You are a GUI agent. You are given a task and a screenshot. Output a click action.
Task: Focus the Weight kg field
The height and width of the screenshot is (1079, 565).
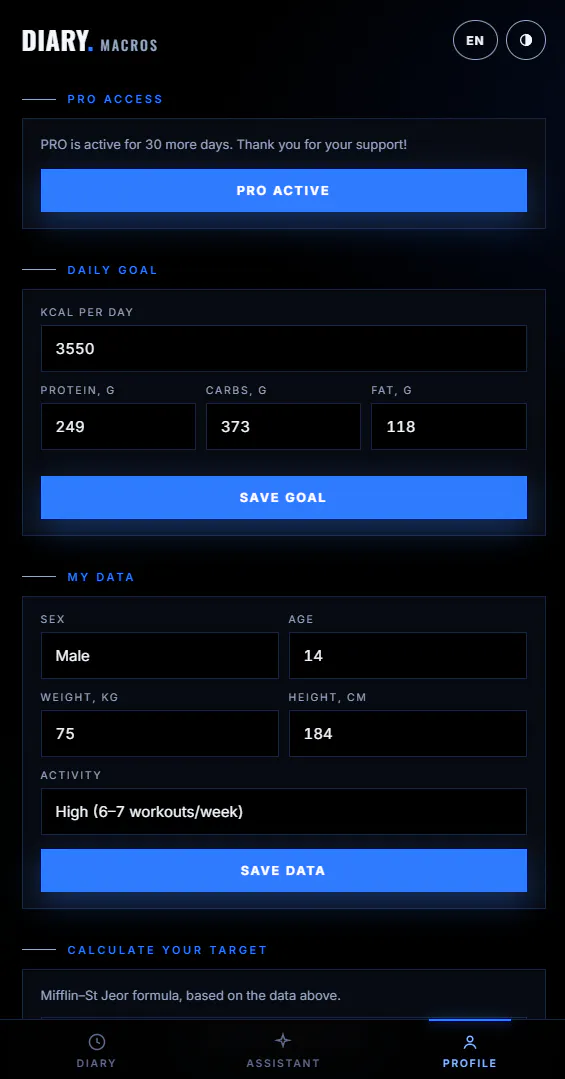pos(160,734)
